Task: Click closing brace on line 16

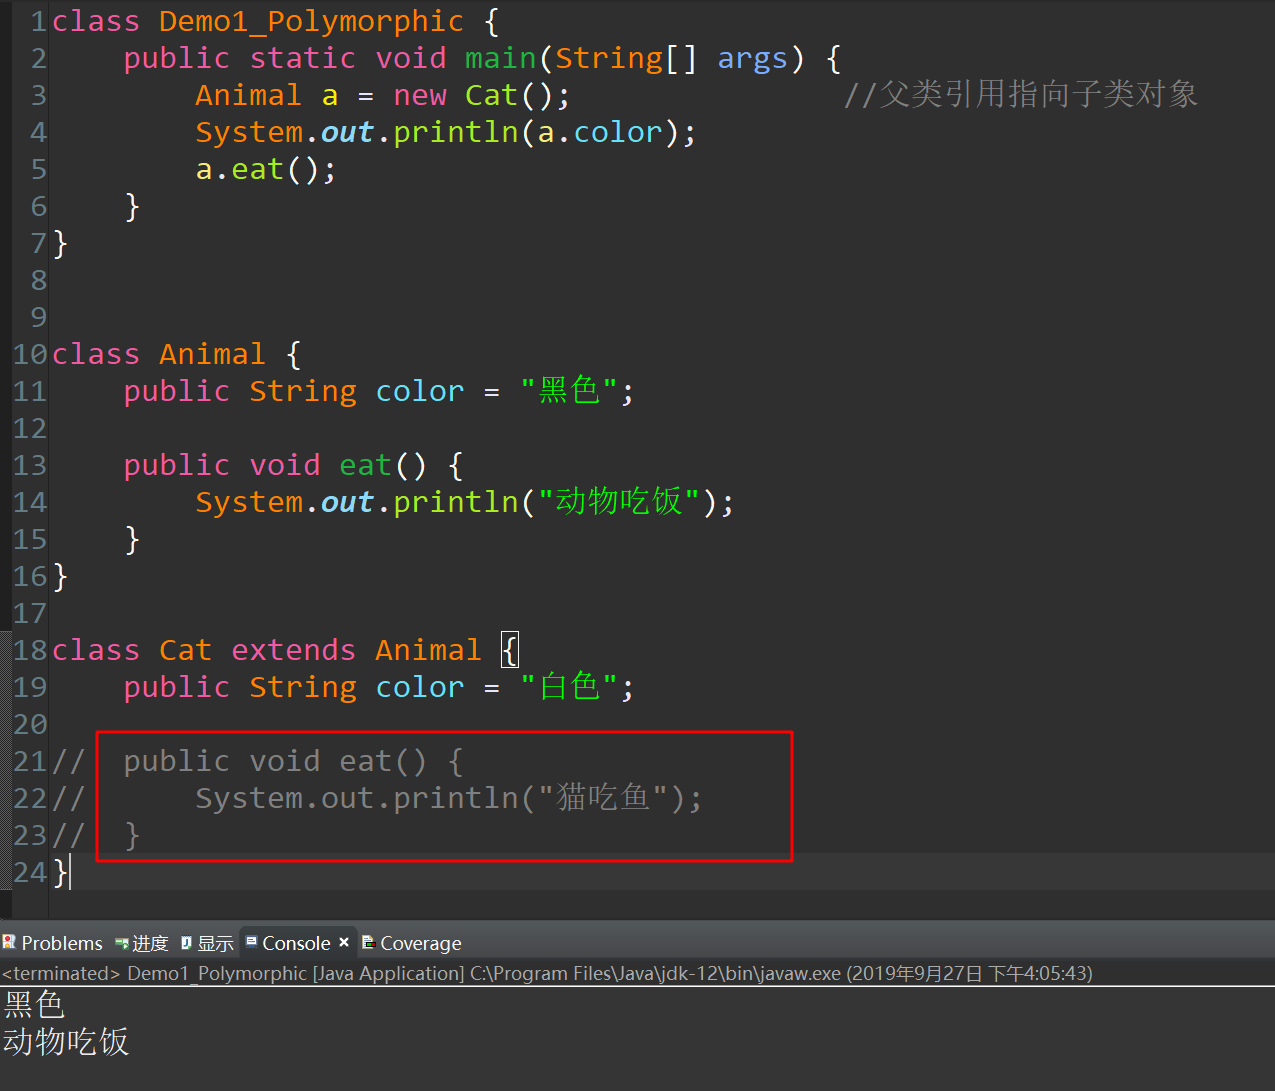Action: [x=60, y=576]
